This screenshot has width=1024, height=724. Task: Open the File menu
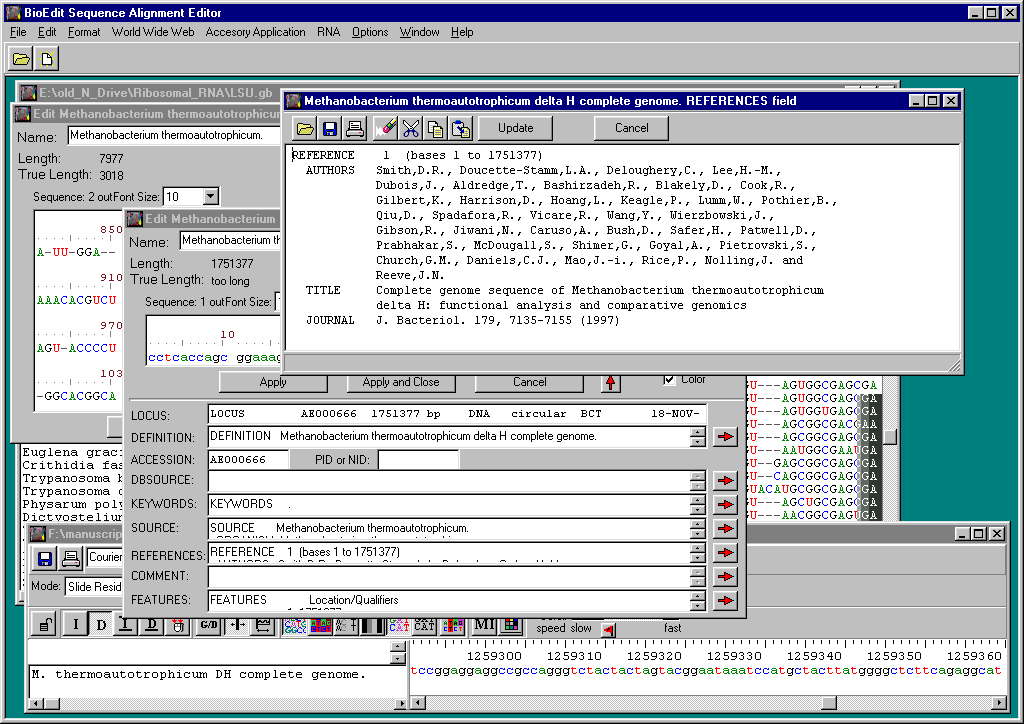18,32
